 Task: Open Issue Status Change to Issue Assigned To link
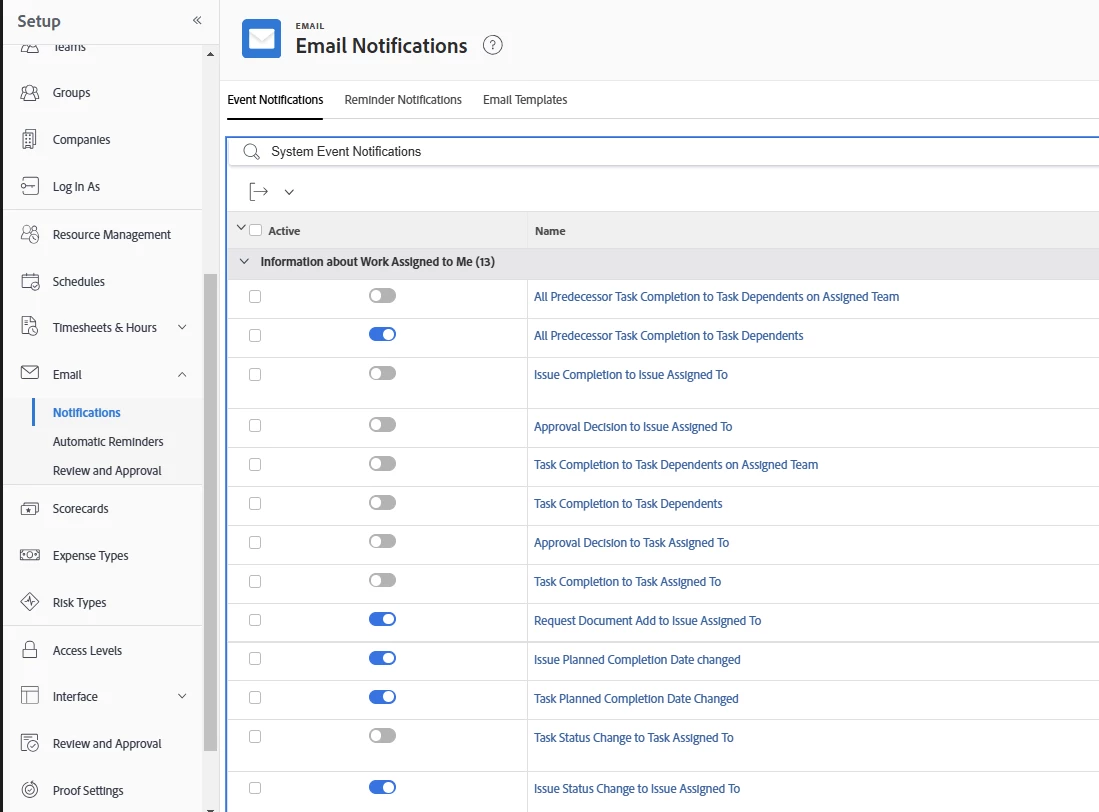point(636,789)
